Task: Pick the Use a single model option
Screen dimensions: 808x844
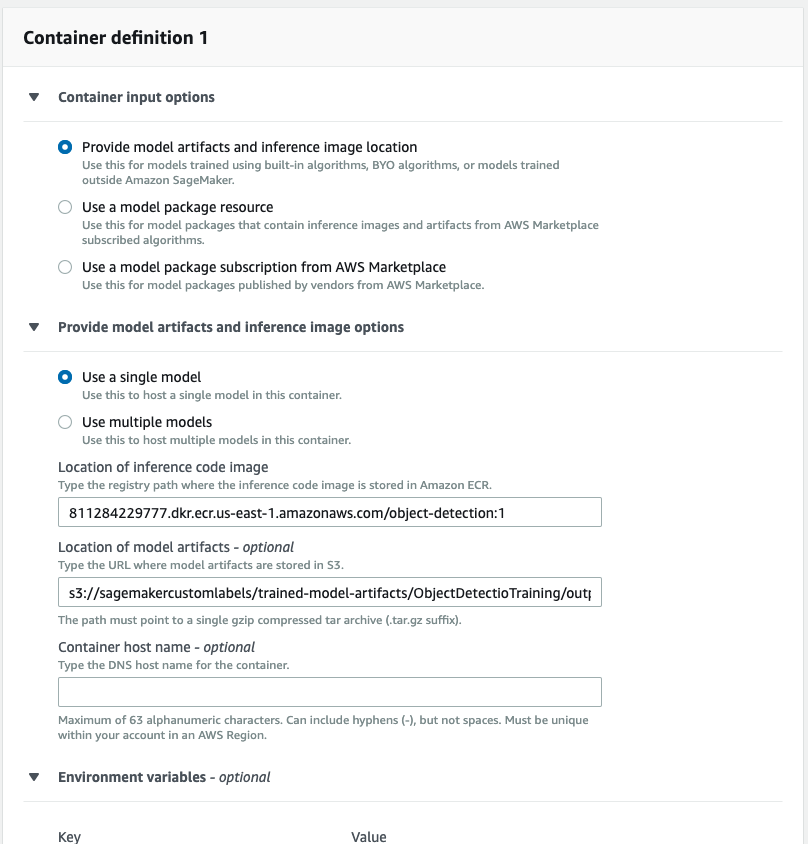Action: [x=65, y=377]
